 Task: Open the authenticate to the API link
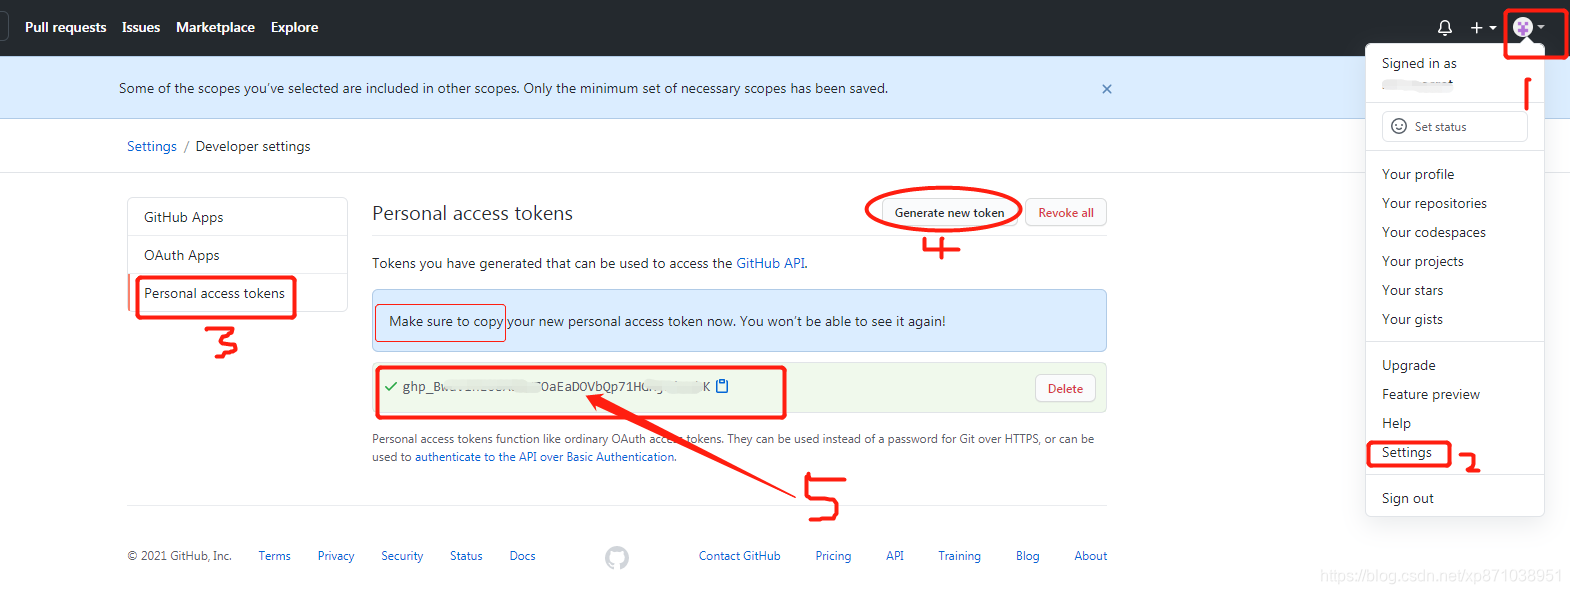545,457
